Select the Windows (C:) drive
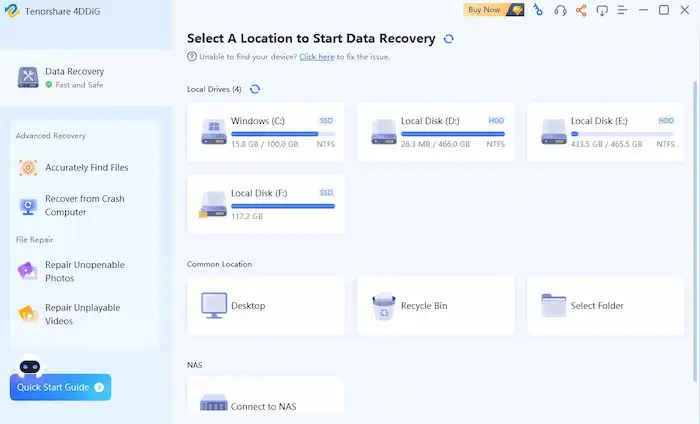This screenshot has height=424, width=700. coord(266,132)
